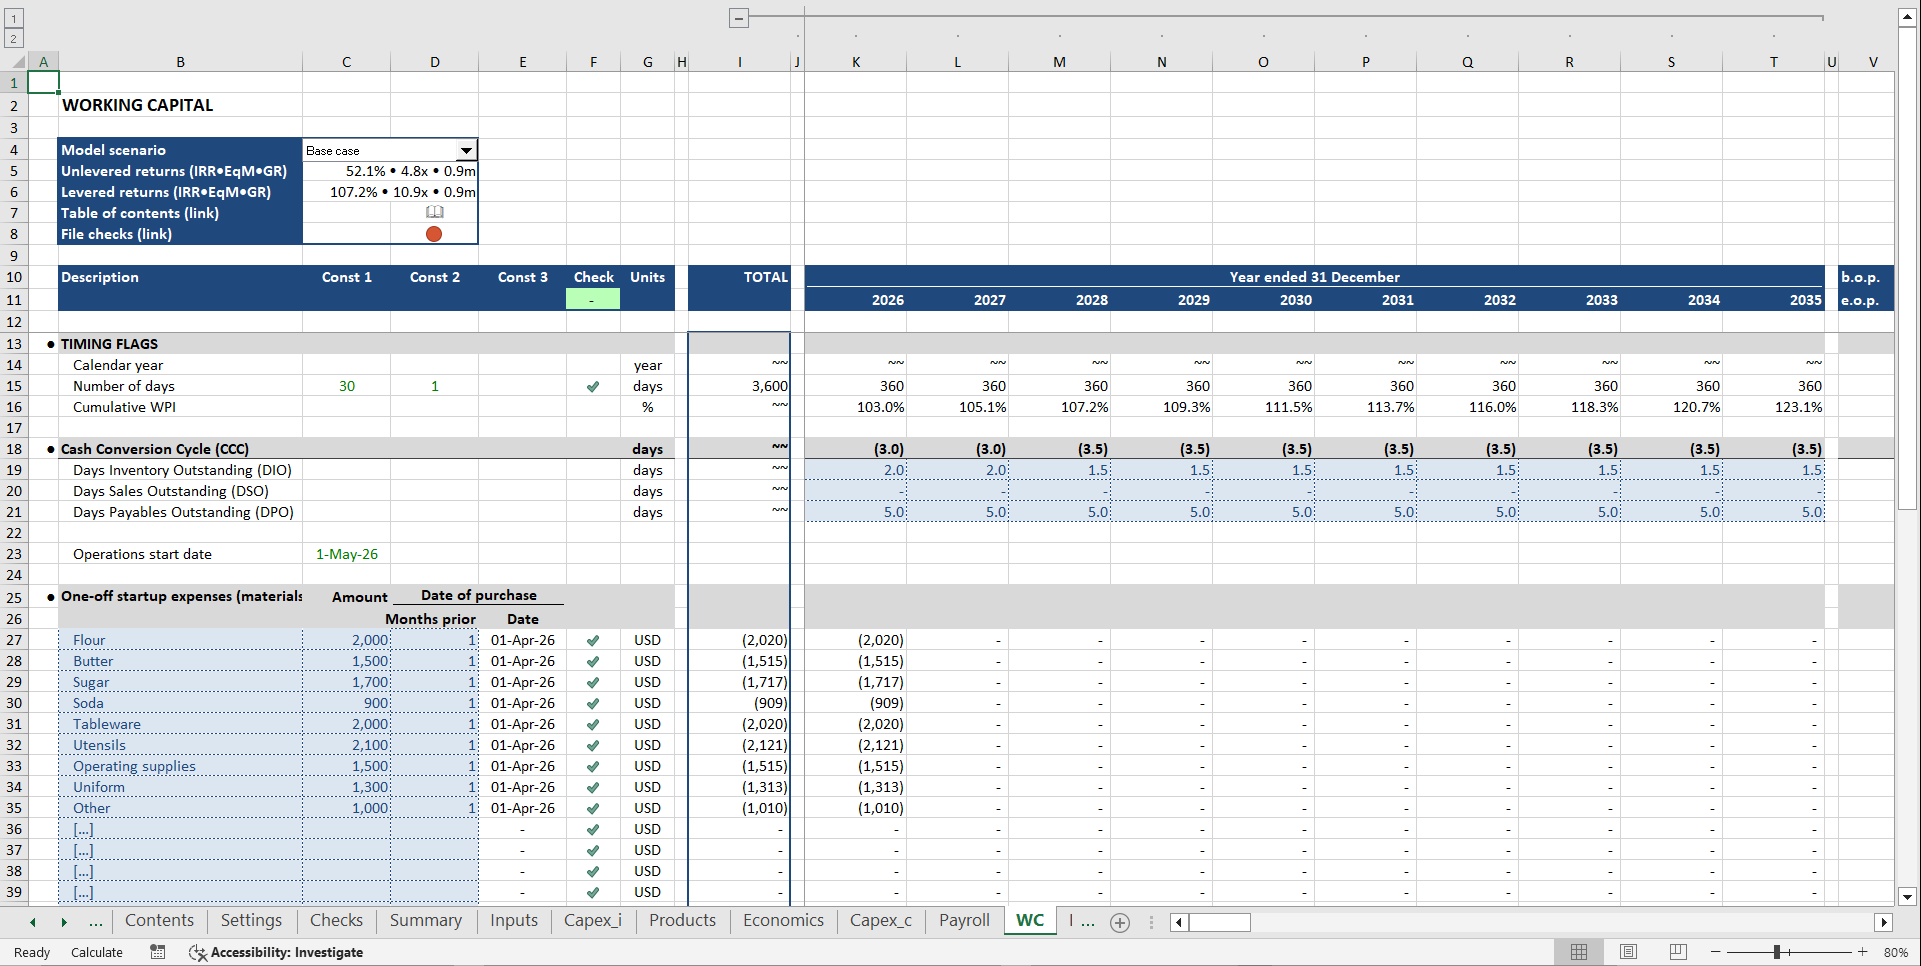Open the Base case scenario dropdown
This screenshot has width=1921, height=966.
pos(466,149)
